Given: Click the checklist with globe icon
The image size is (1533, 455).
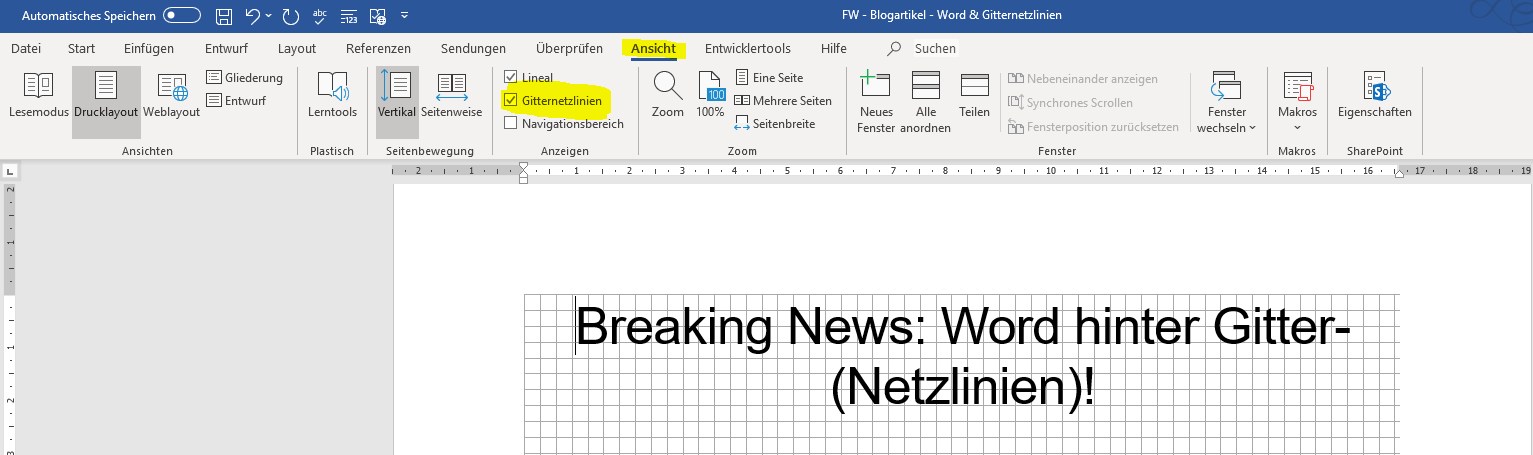Looking at the screenshot, I should point(377,16).
